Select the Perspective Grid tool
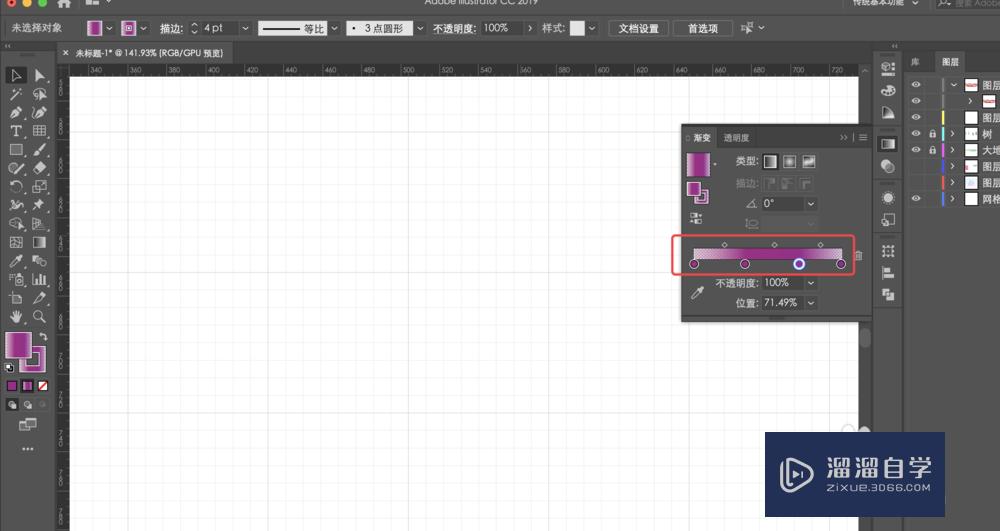The width and height of the screenshot is (1000, 531). pyautogui.click(x=40, y=224)
